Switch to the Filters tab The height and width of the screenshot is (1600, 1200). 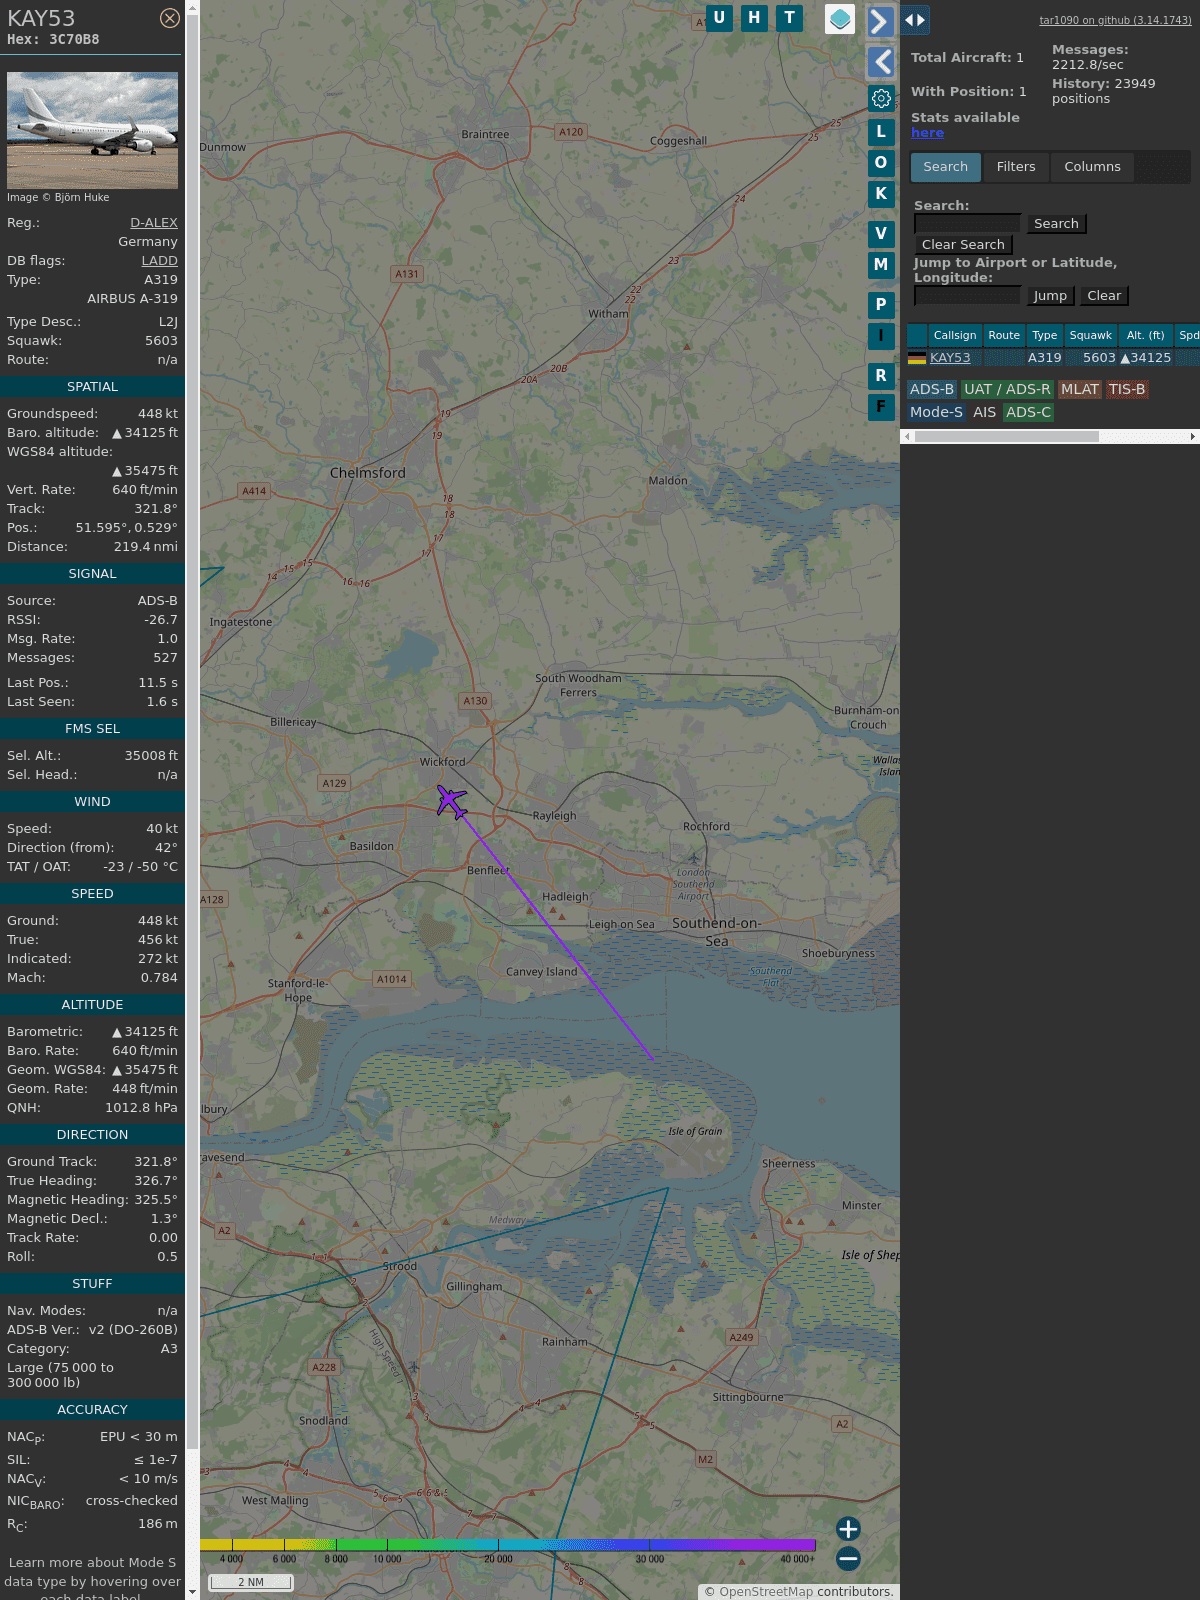click(x=1016, y=167)
